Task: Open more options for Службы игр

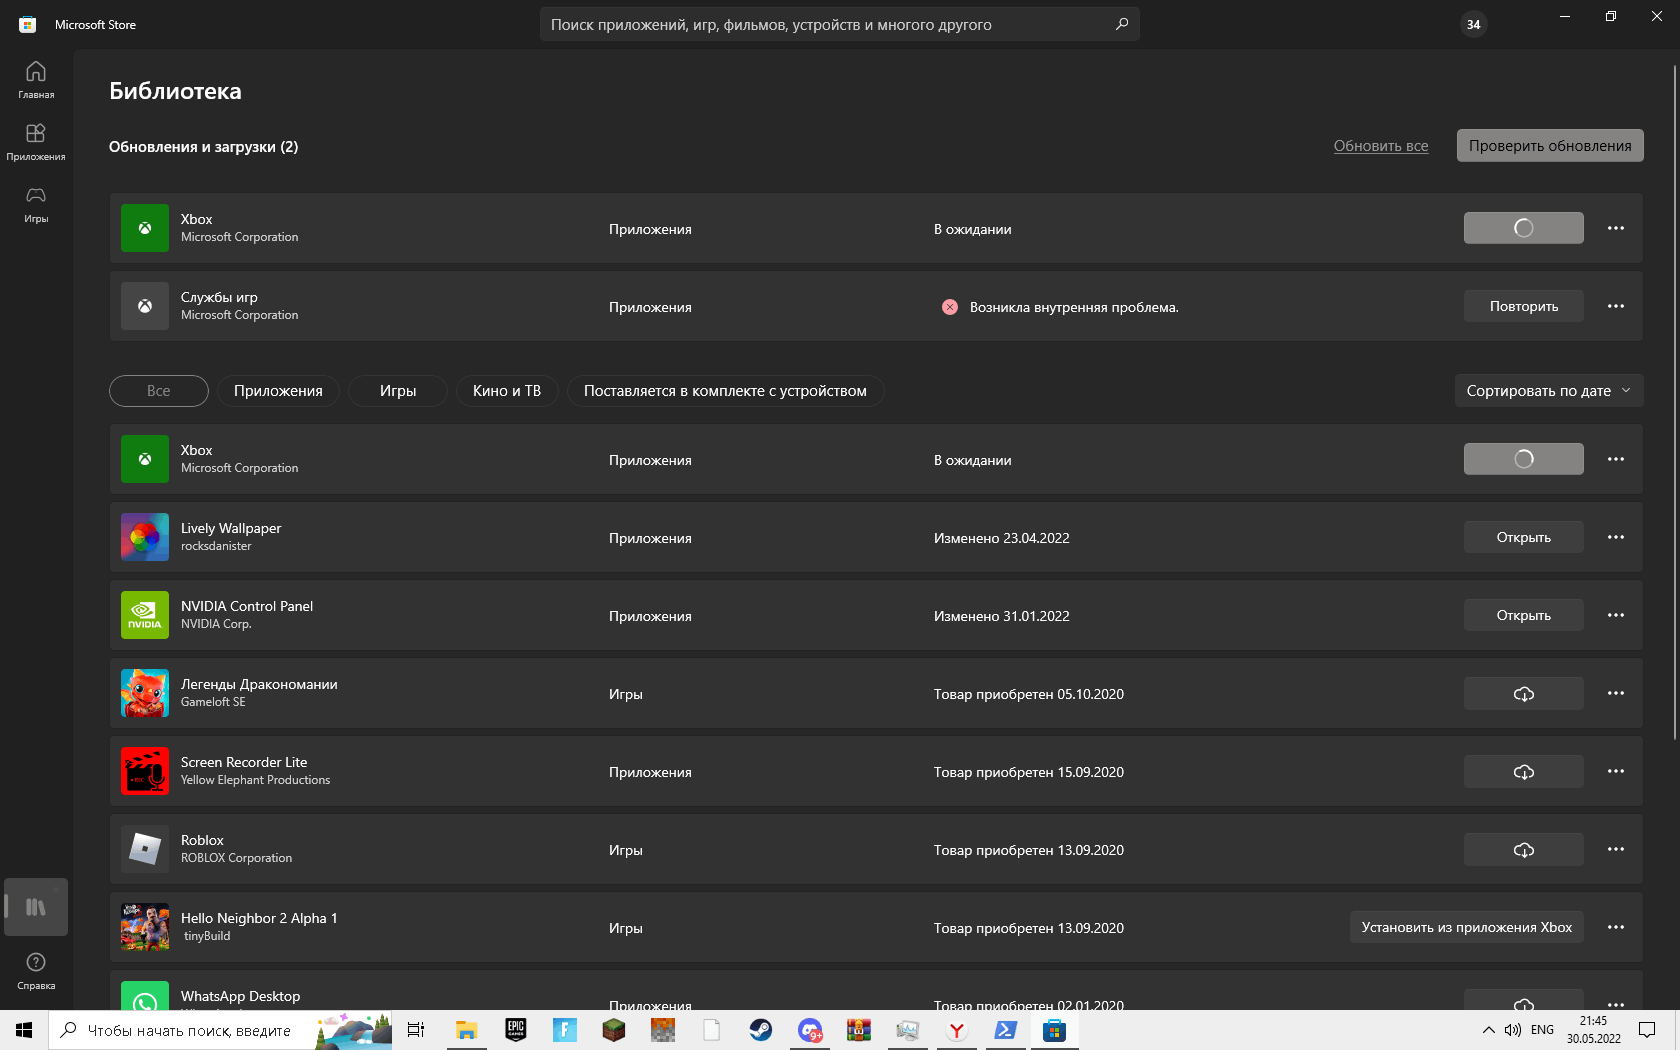Action: [1616, 306]
